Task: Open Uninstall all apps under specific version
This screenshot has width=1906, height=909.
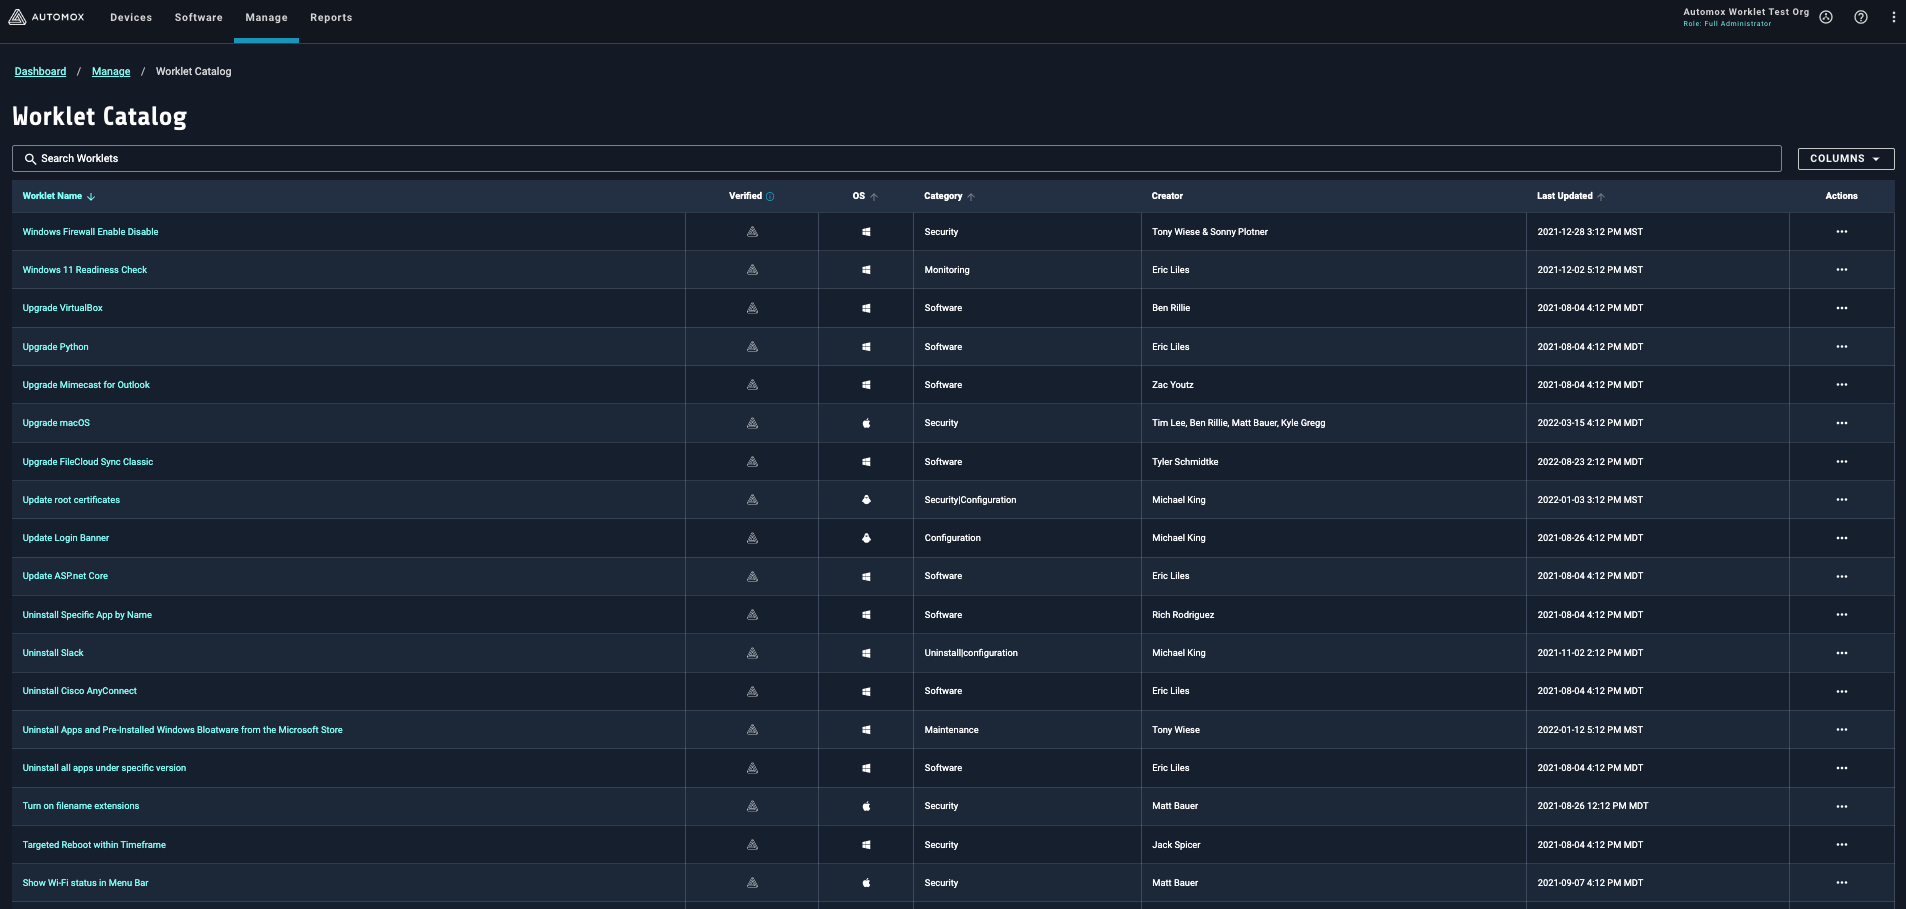Action: pyautogui.click(x=104, y=768)
